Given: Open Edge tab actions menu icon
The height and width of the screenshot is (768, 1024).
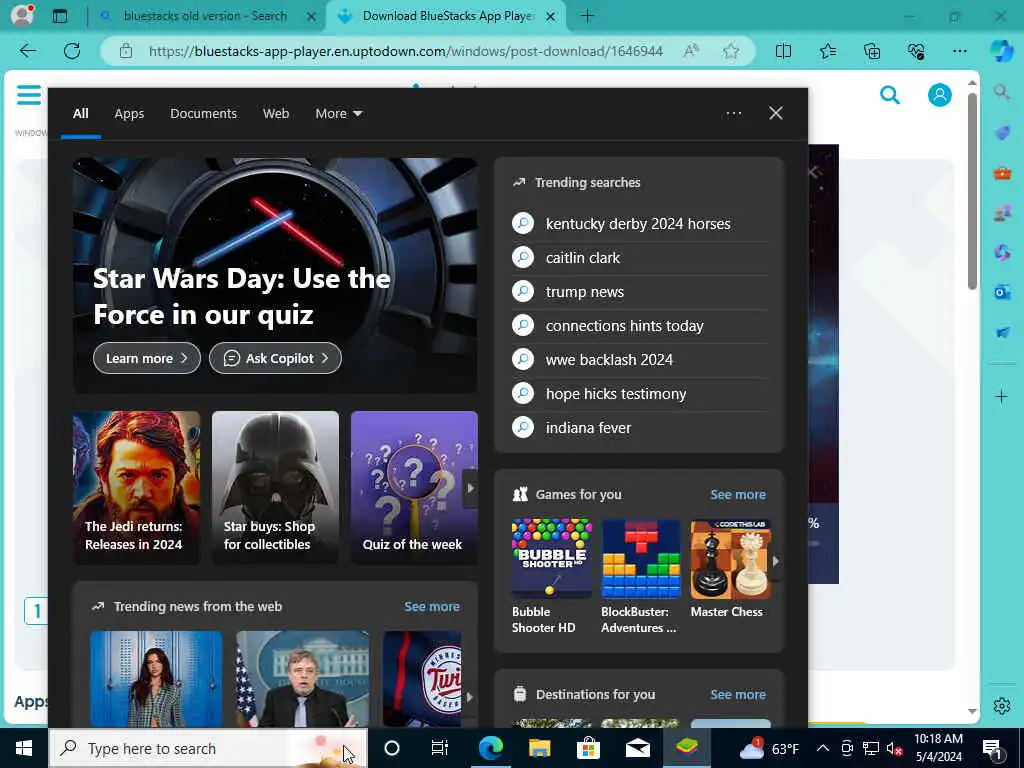Looking at the screenshot, I should [x=60, y=16].
